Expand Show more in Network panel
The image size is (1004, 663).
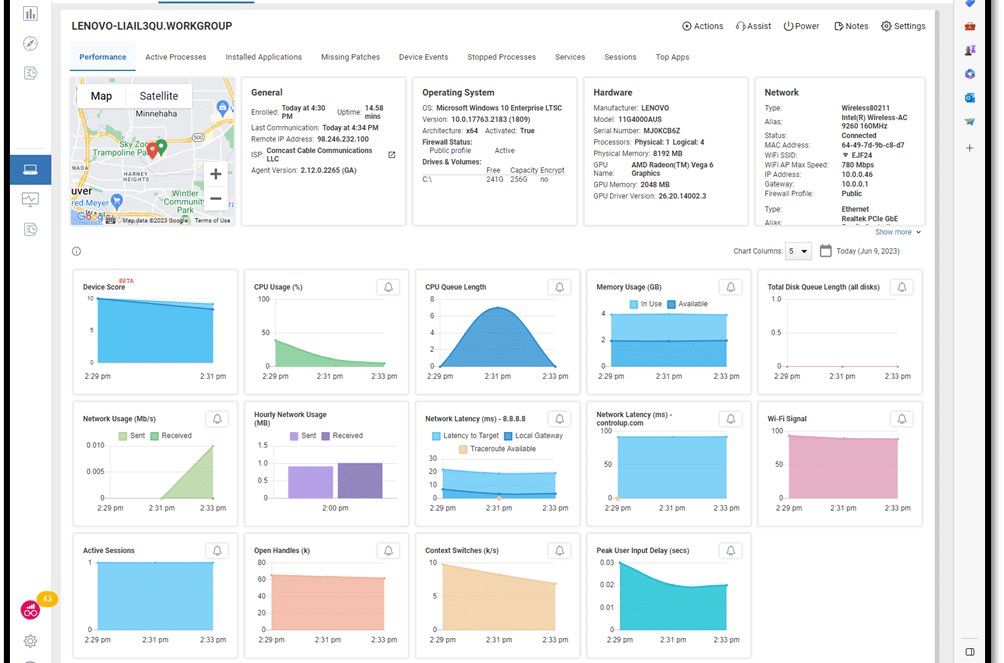898,232
